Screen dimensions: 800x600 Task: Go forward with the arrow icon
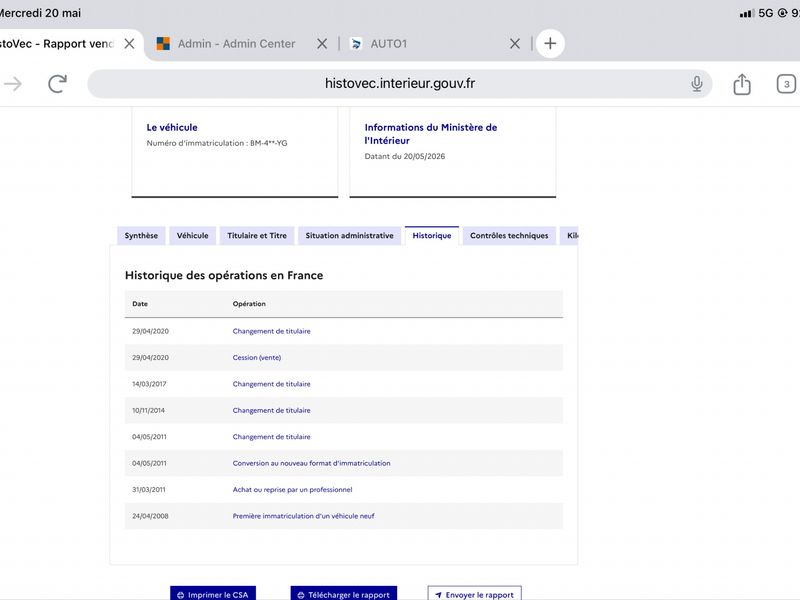(13, 84)
